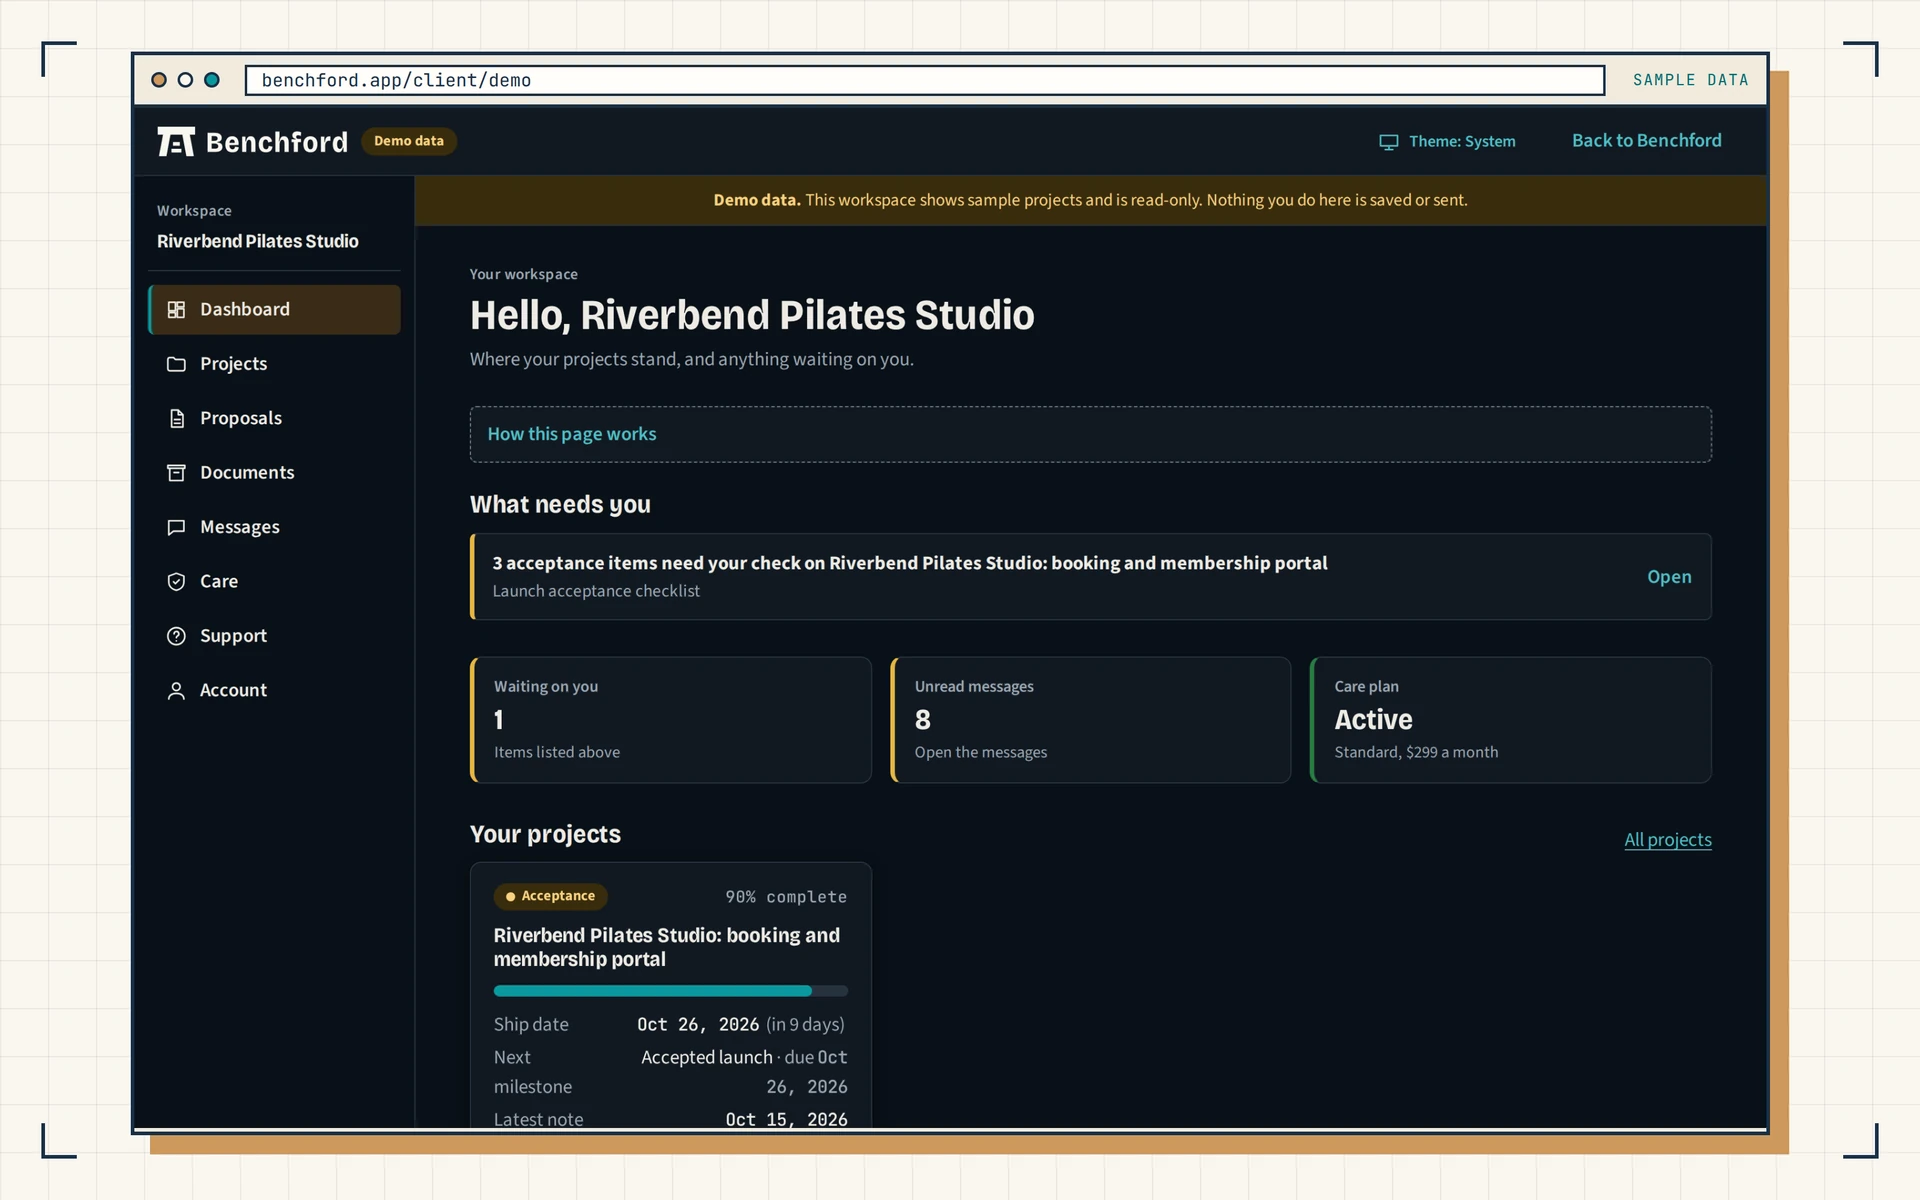Click the teal window control dot
The height and width of the screenshot is (1200, 1920).
coord(212,80)
